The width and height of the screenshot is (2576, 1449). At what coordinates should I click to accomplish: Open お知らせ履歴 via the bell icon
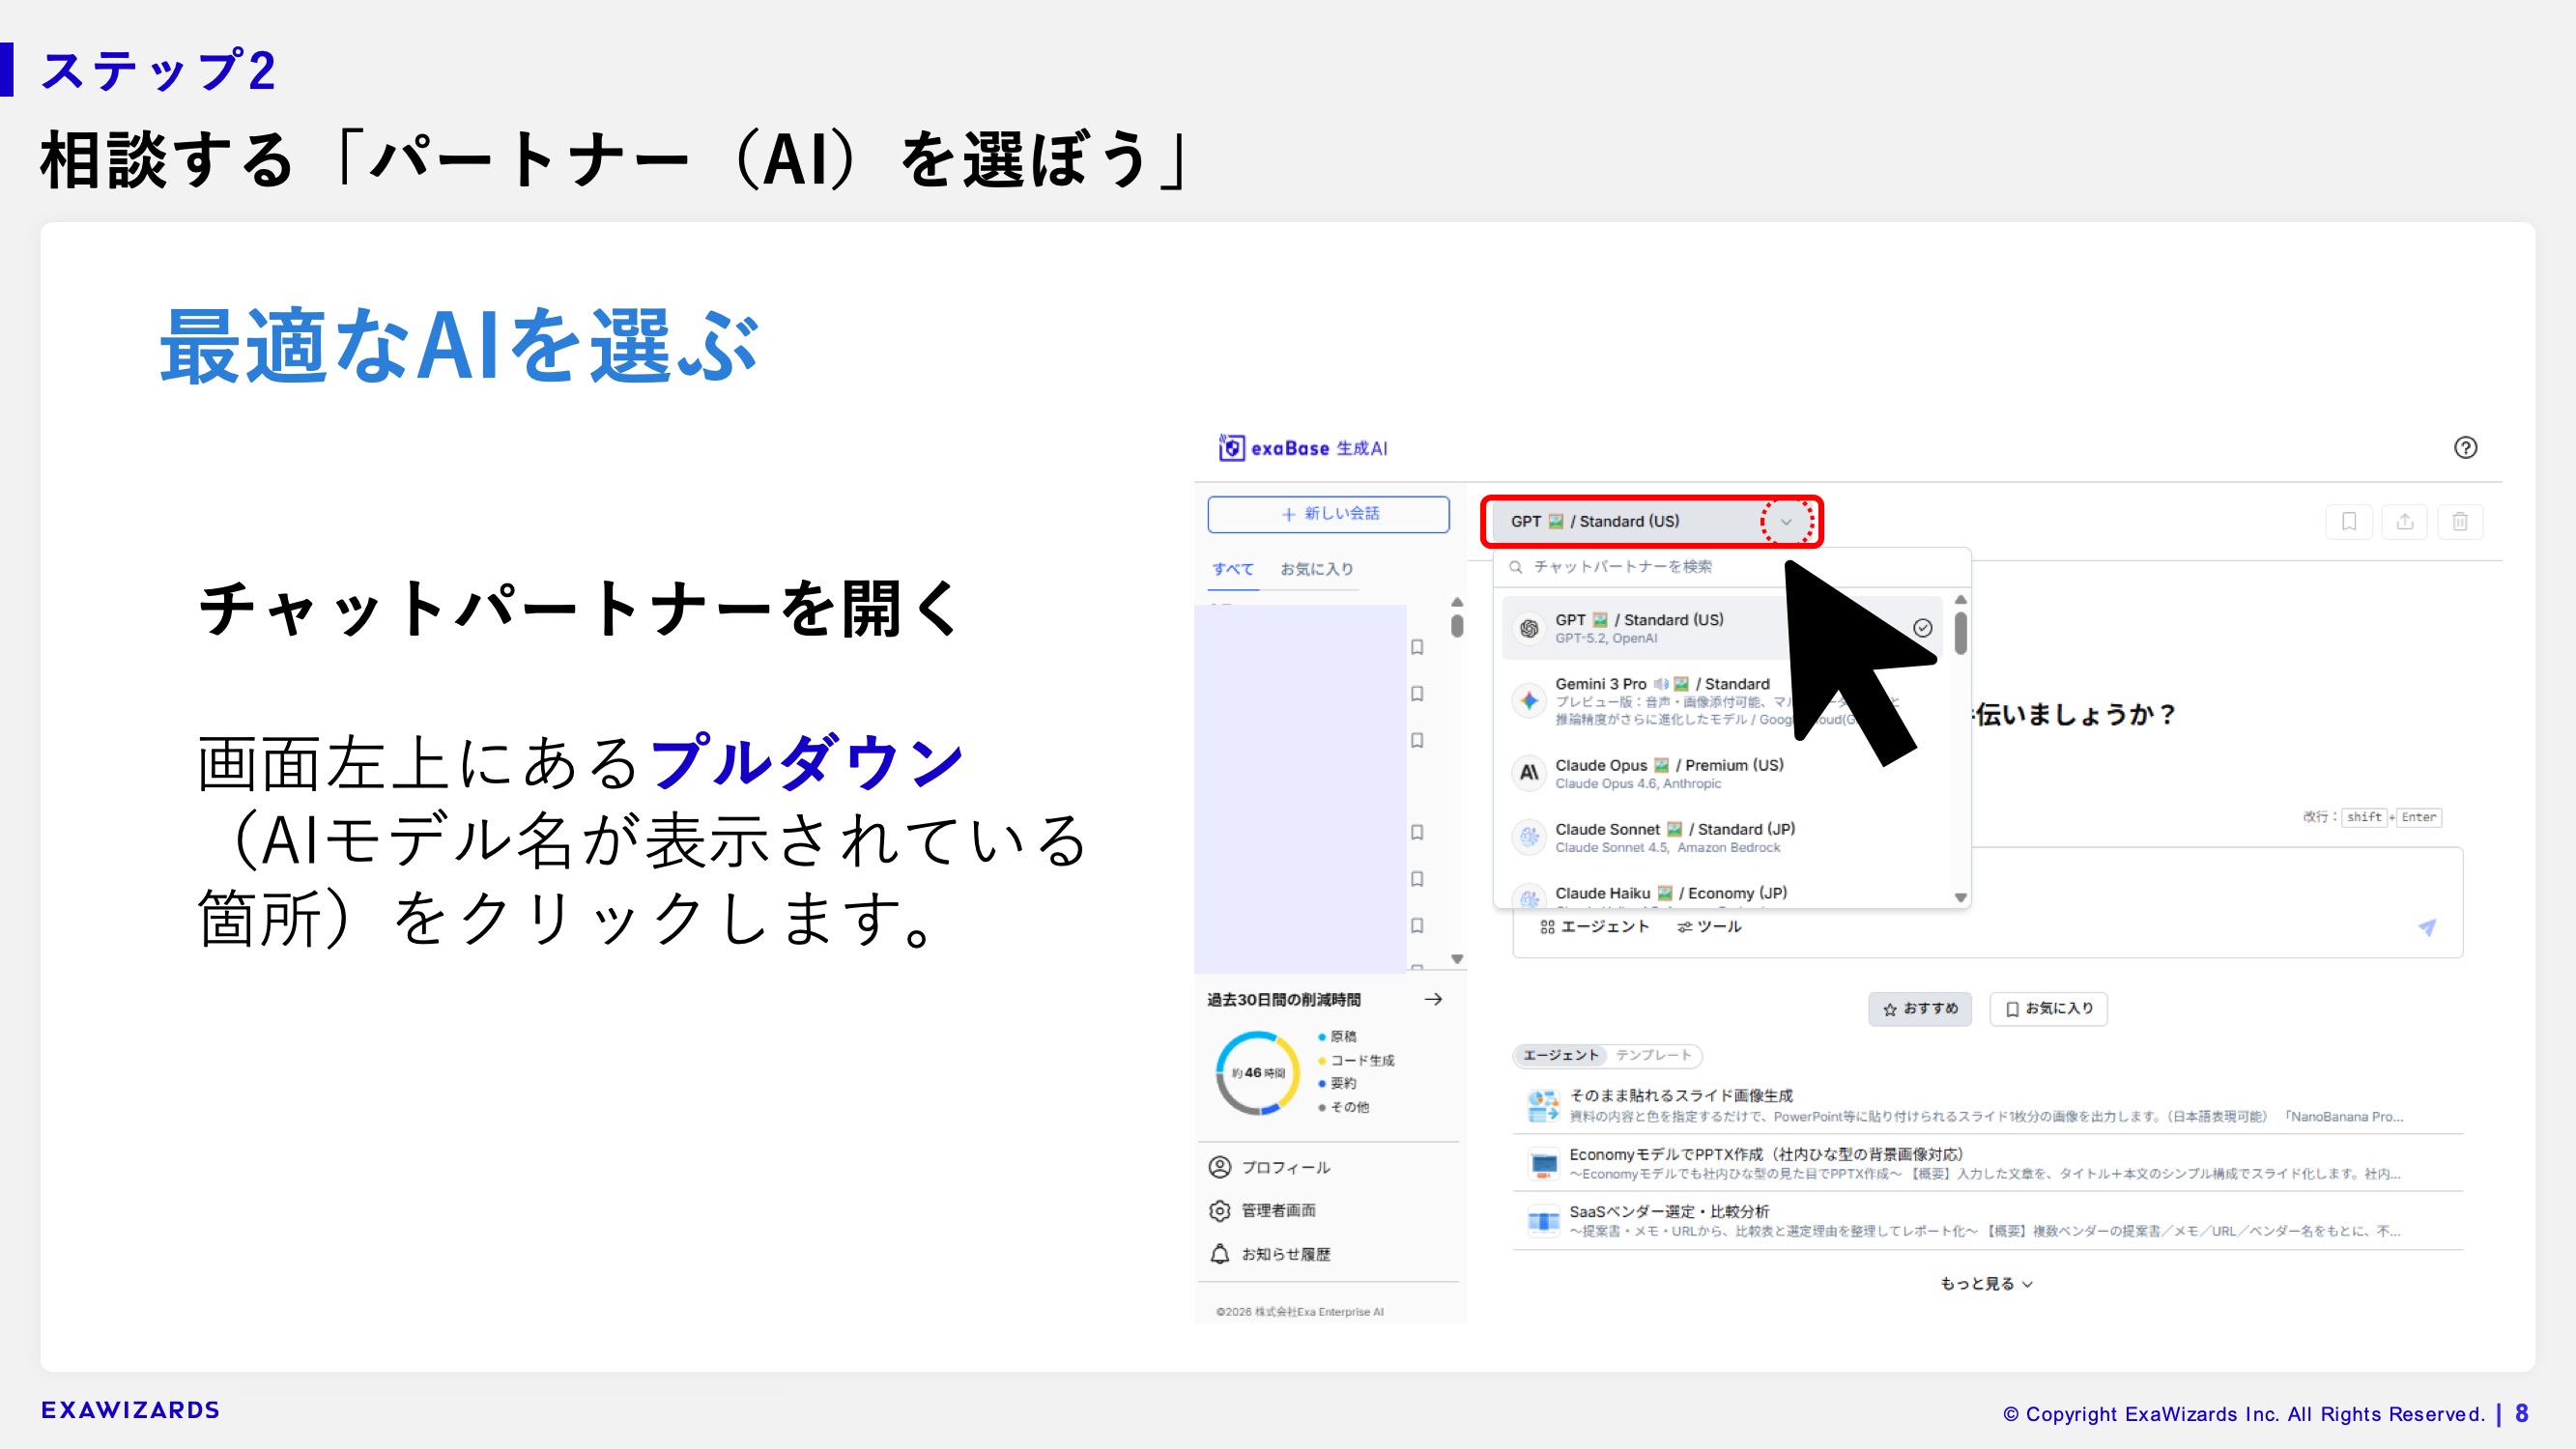click(x=1220, y=1254)
